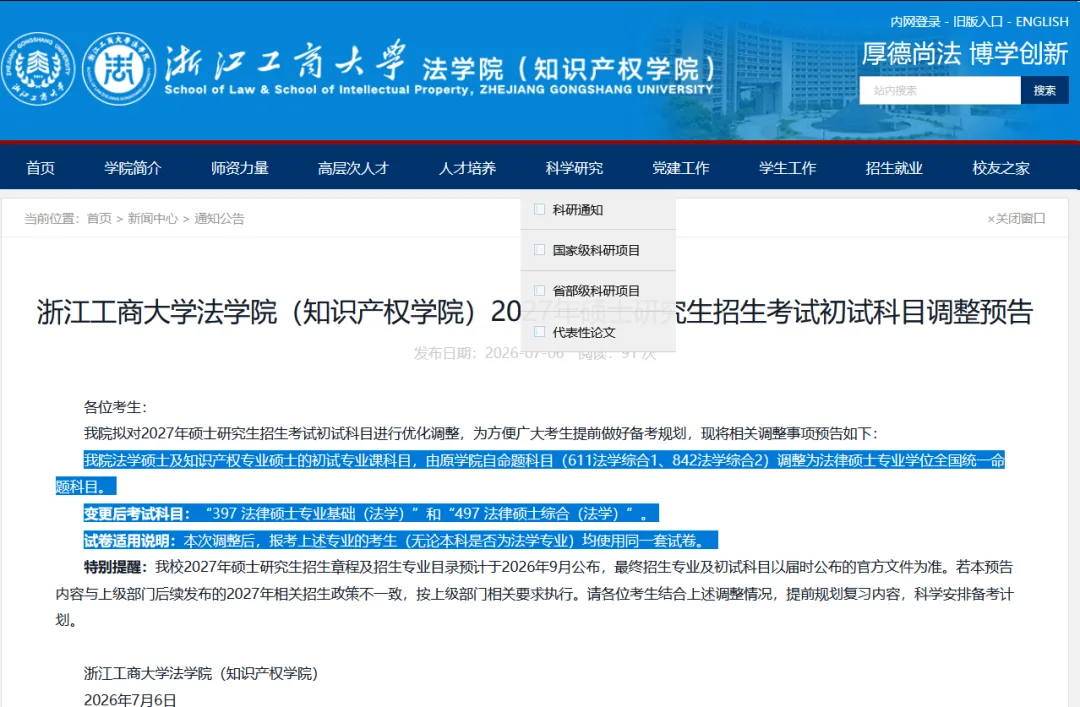Click the highlighted 试卷适用说明 line
The height and width of the screenshot is (707, 1080).
click(x=400, y=540)
